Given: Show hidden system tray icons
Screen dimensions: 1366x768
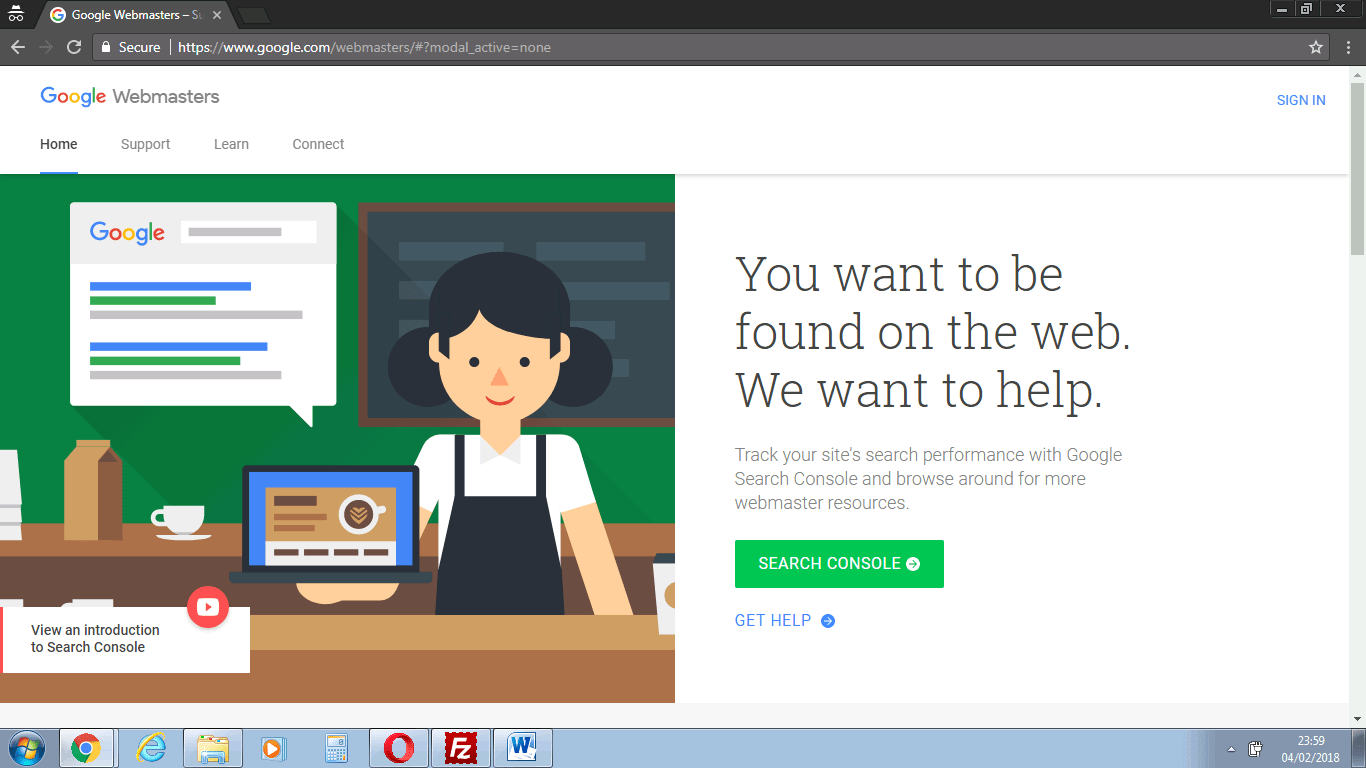Looking at the screenshot, I should tap(1230, 749).
